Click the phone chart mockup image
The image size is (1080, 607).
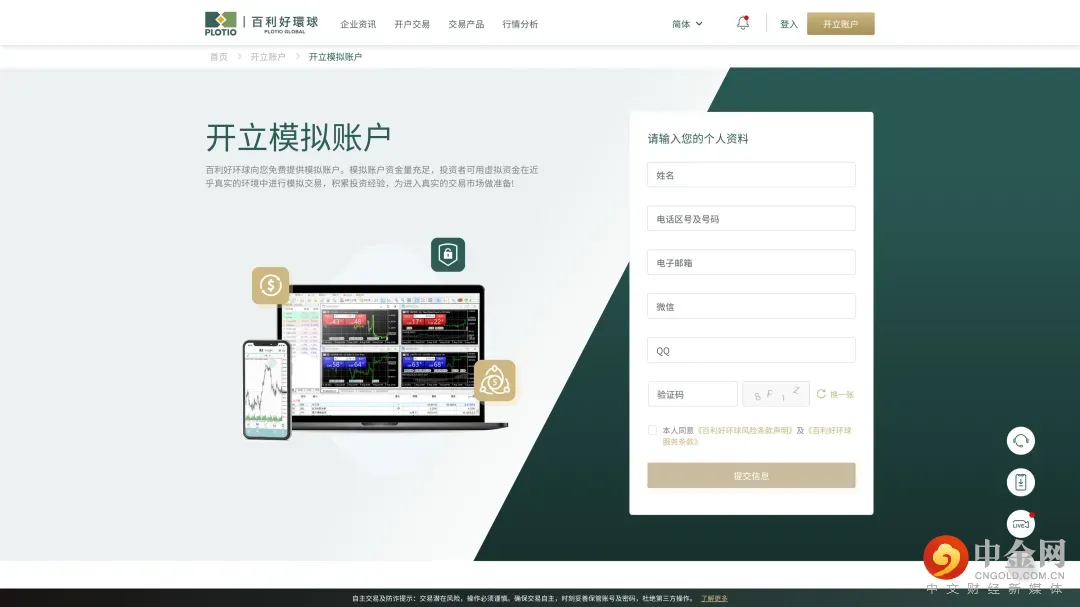coord(267,389)
